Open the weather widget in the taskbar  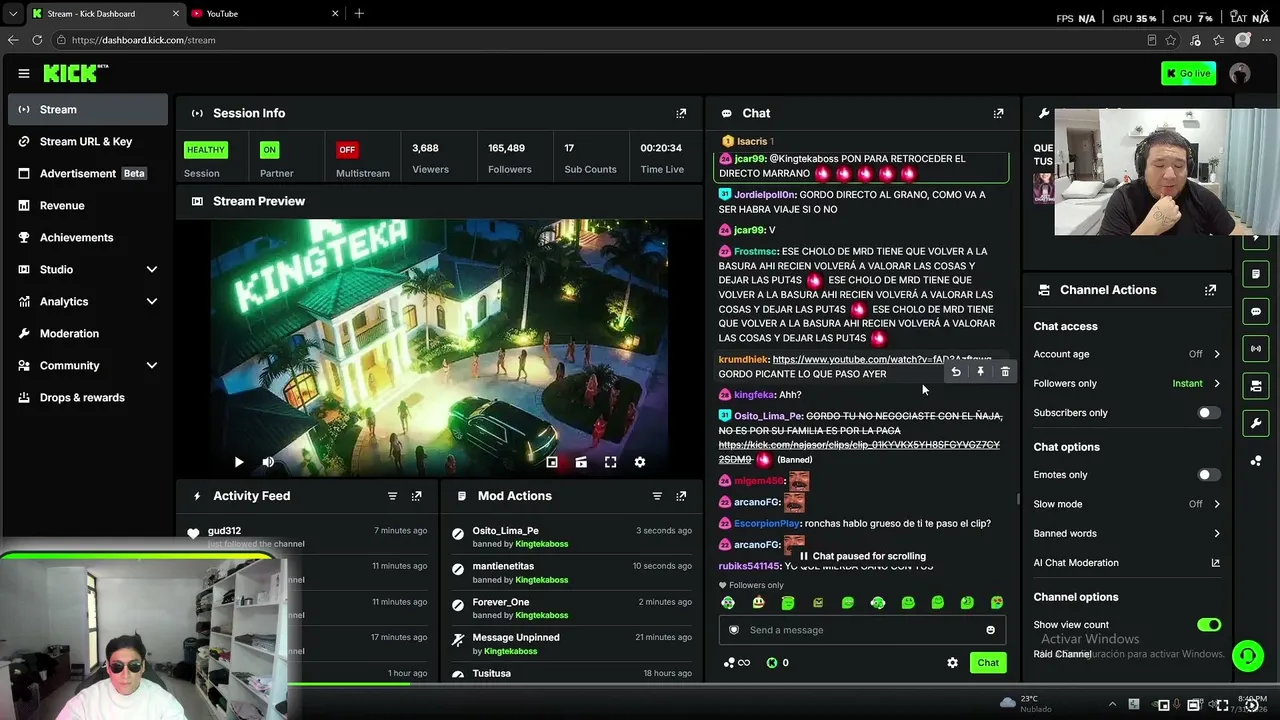(x=1026, y=704)
